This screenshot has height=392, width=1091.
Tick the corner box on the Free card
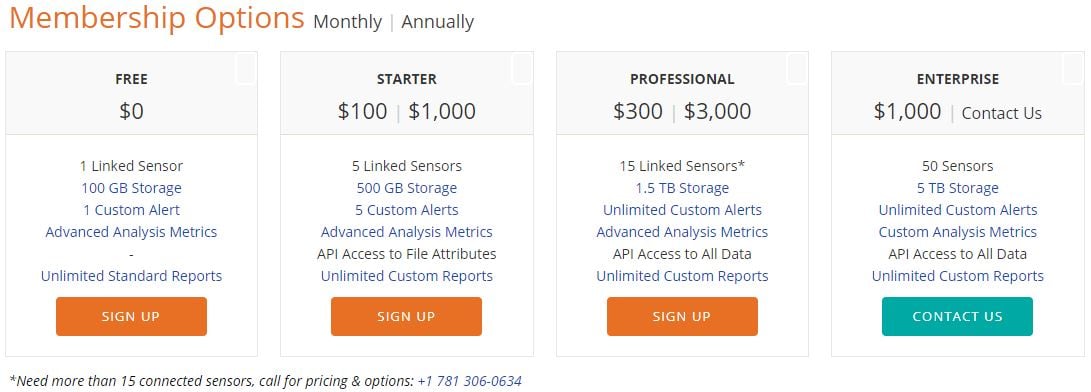coord(246,70)
